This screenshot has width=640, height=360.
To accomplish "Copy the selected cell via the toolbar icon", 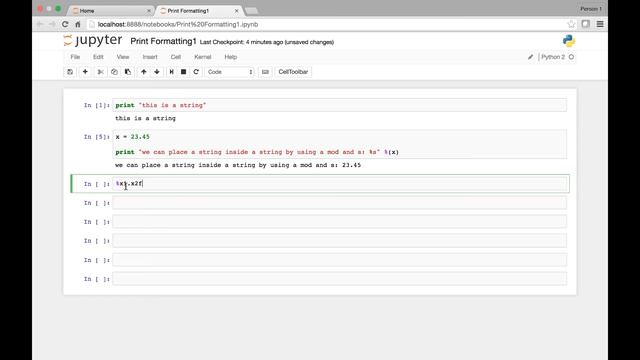I will (114, 72).
